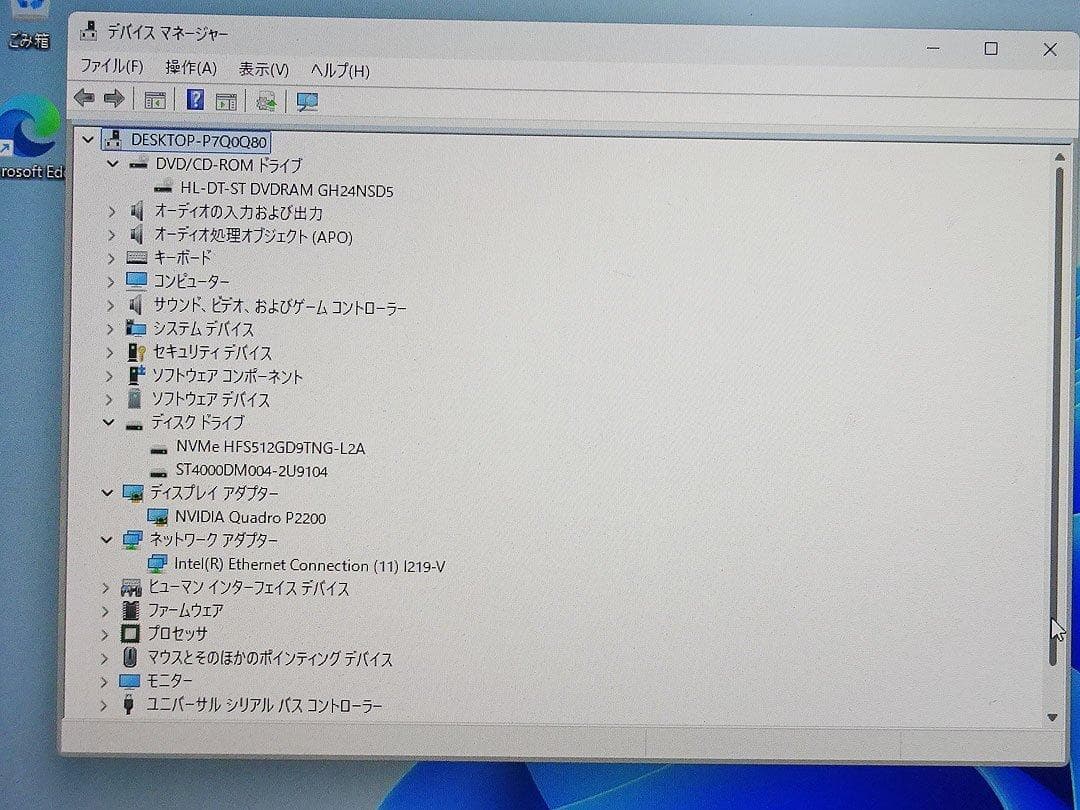Click the Forward navigation arrow in toolbar

114,97
